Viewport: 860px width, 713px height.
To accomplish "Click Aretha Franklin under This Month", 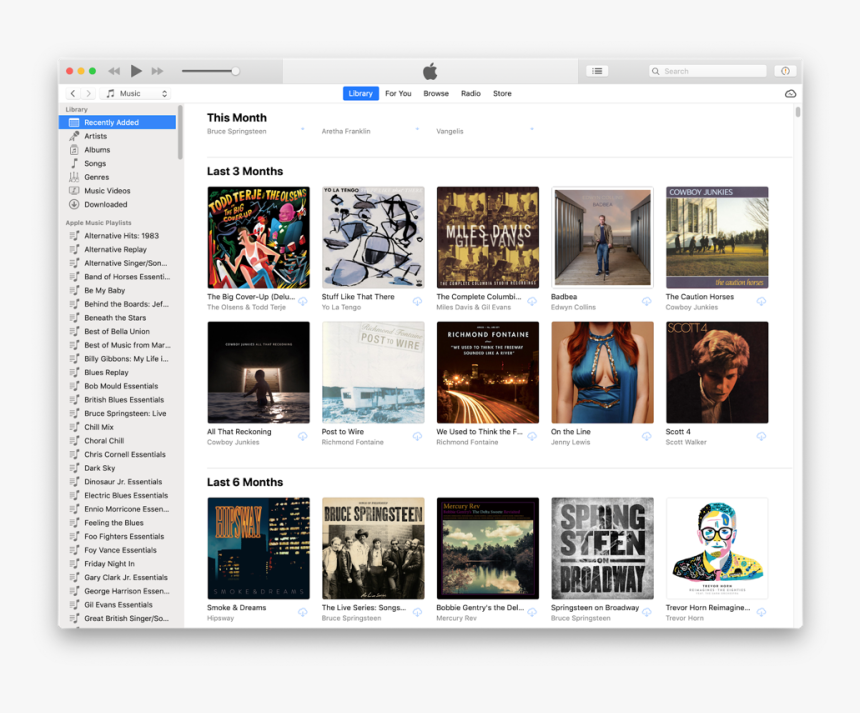I will (346, 131).
